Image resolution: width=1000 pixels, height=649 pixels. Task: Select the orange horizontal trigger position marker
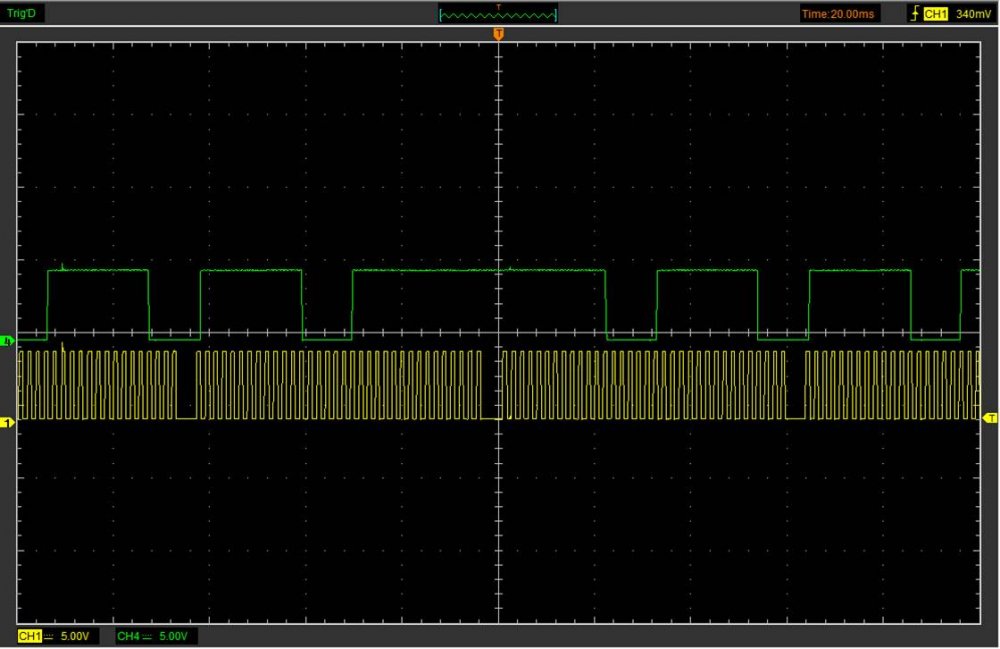[x=498, y=34]
